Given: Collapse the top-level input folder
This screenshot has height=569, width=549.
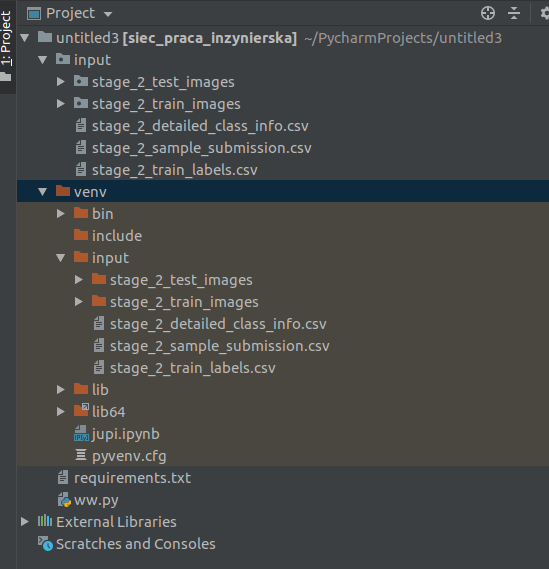Looking at the screenshot, I should [42, 60].
